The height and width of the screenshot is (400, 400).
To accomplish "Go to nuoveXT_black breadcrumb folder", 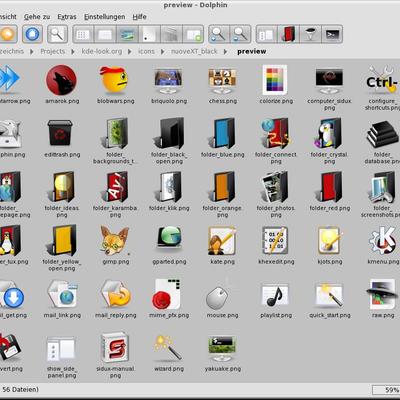I will [194, 51].
